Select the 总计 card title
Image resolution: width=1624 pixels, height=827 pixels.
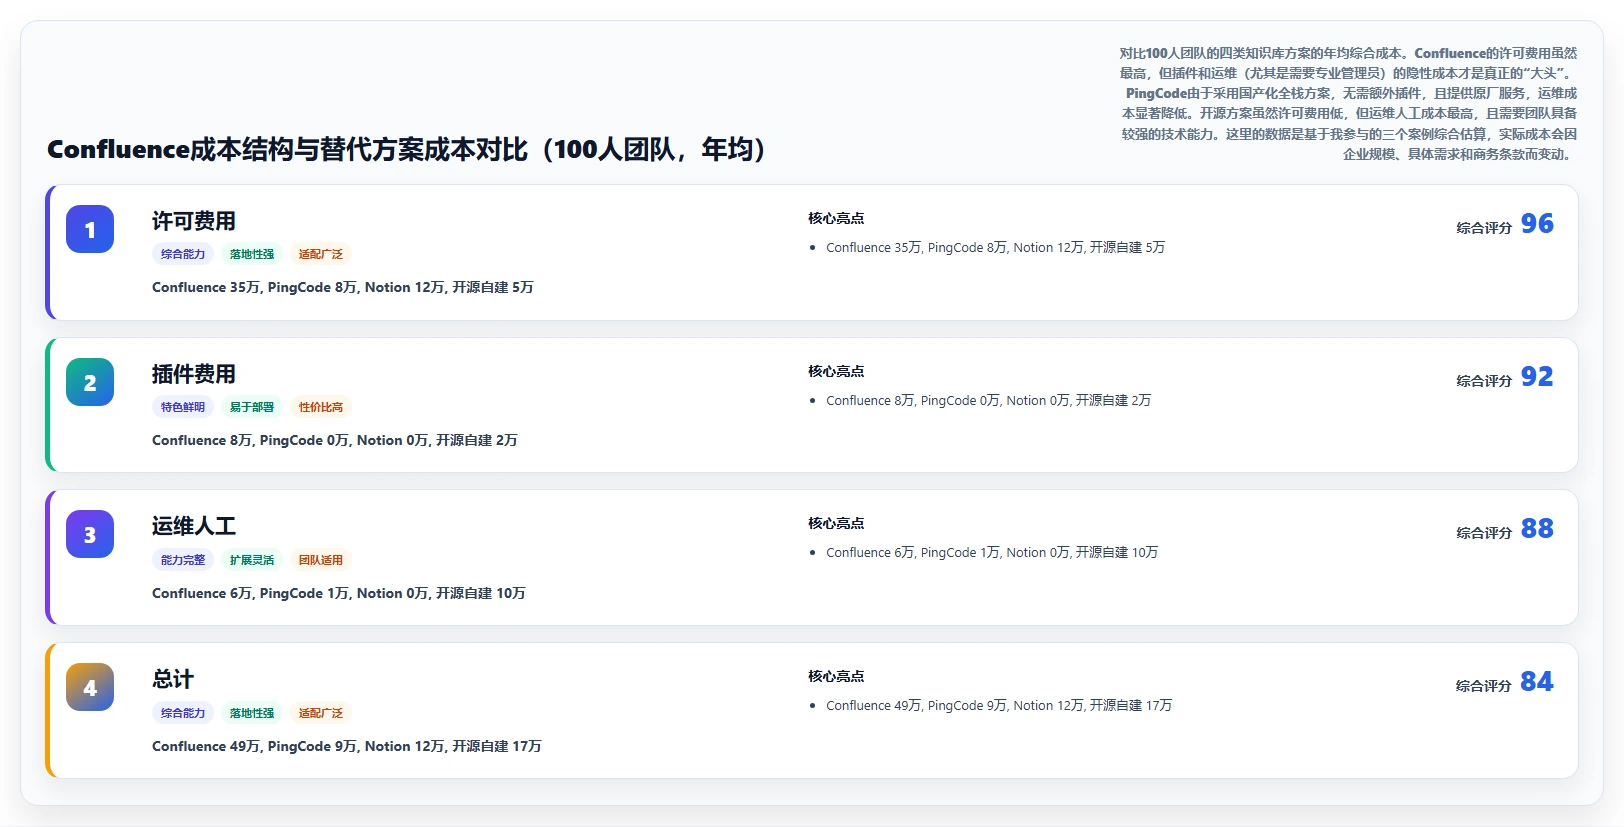click(173, 679)
